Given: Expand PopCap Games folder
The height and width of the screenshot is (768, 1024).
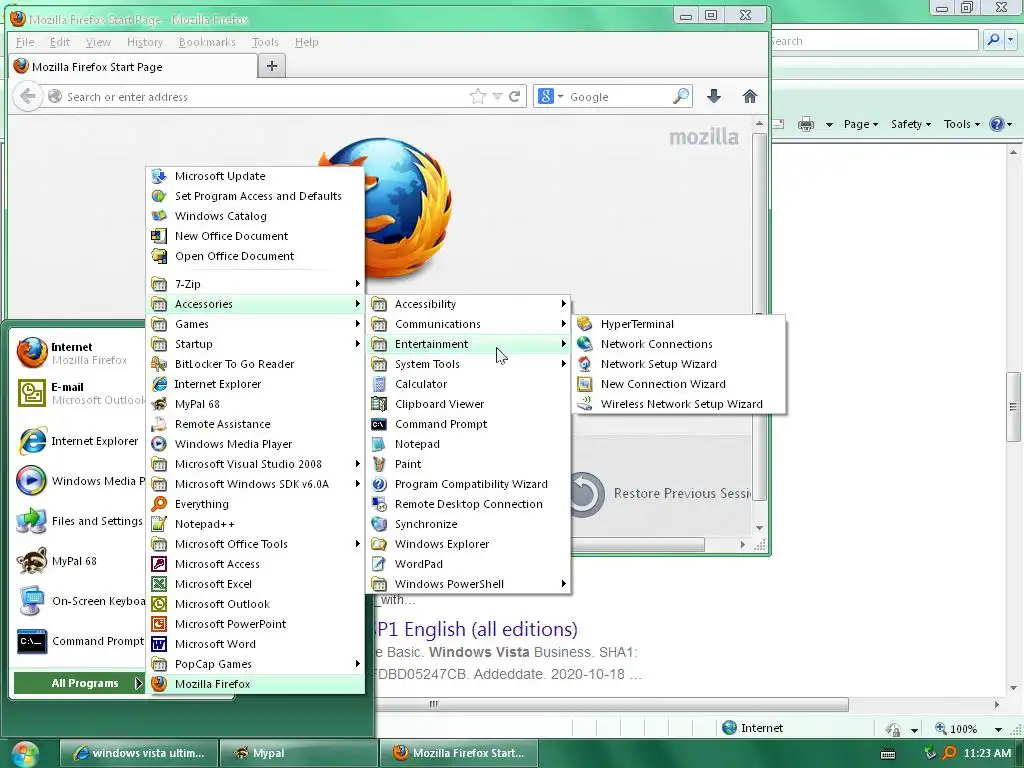Looking at the screenshot, I should (x=255, y=664).
